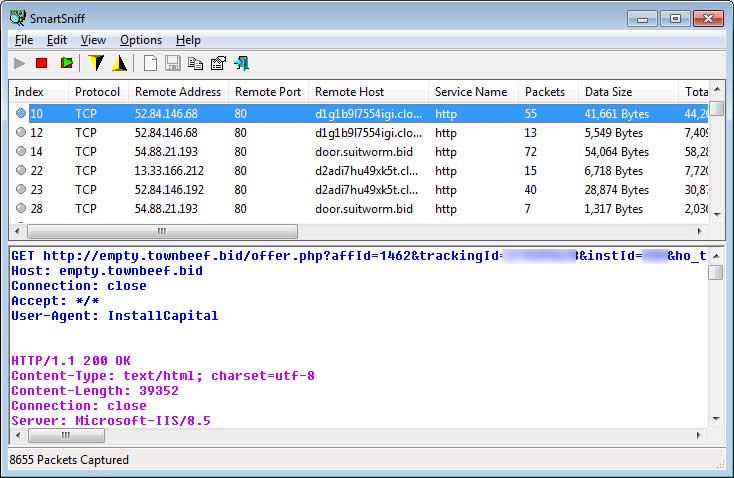
Task: Click the status circle icon of row 12
Action: 21,132
